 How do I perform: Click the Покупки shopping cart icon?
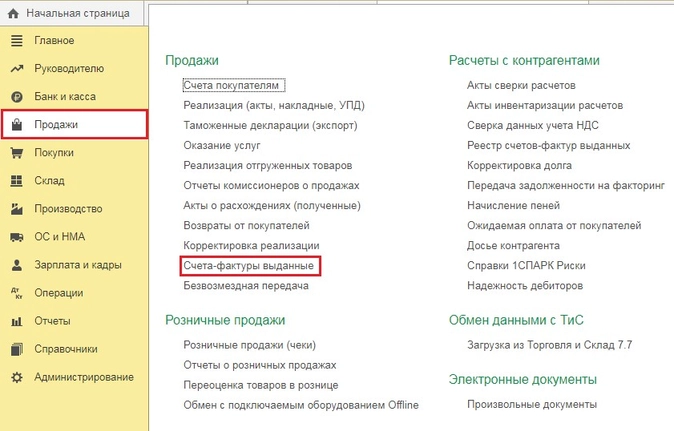click(16, 153)
